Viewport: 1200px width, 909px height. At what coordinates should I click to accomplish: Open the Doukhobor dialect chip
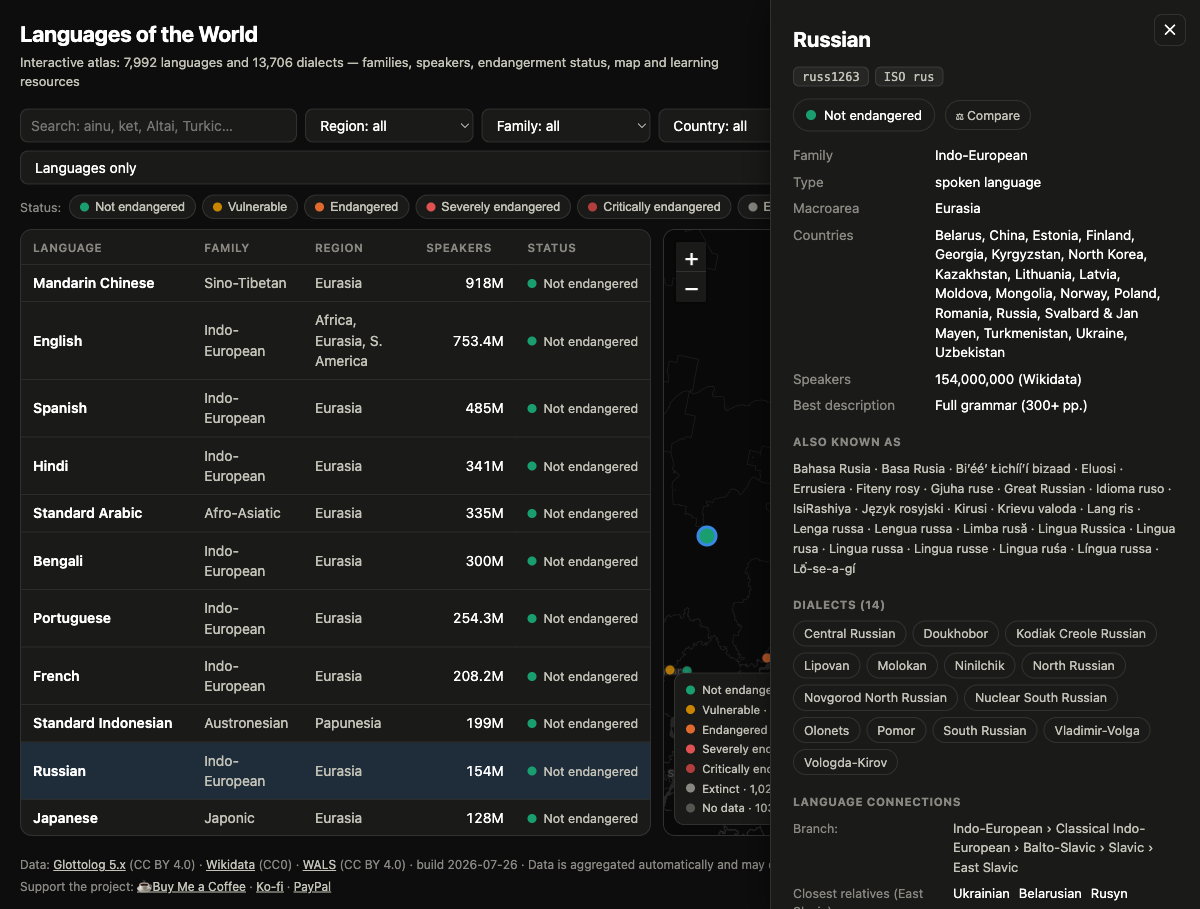click(x=956, y=634)
